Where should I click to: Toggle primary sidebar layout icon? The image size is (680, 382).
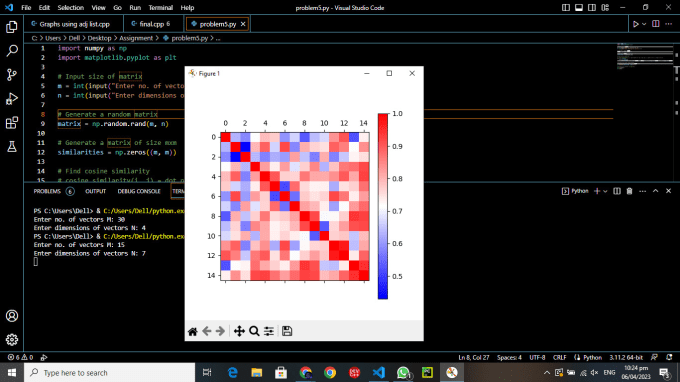566,7
